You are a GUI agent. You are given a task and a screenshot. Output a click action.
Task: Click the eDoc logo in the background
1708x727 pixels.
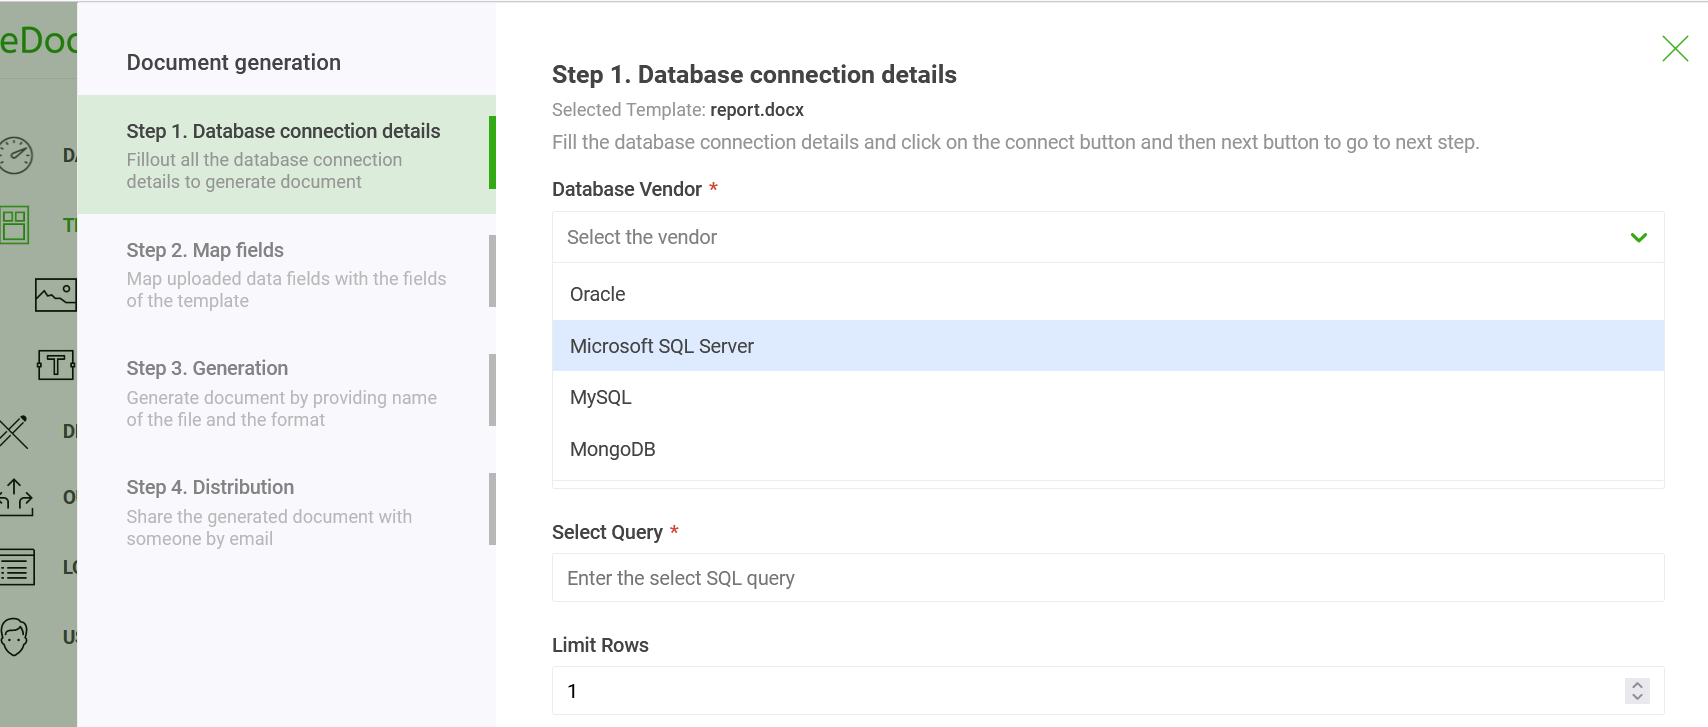(38, 41)
